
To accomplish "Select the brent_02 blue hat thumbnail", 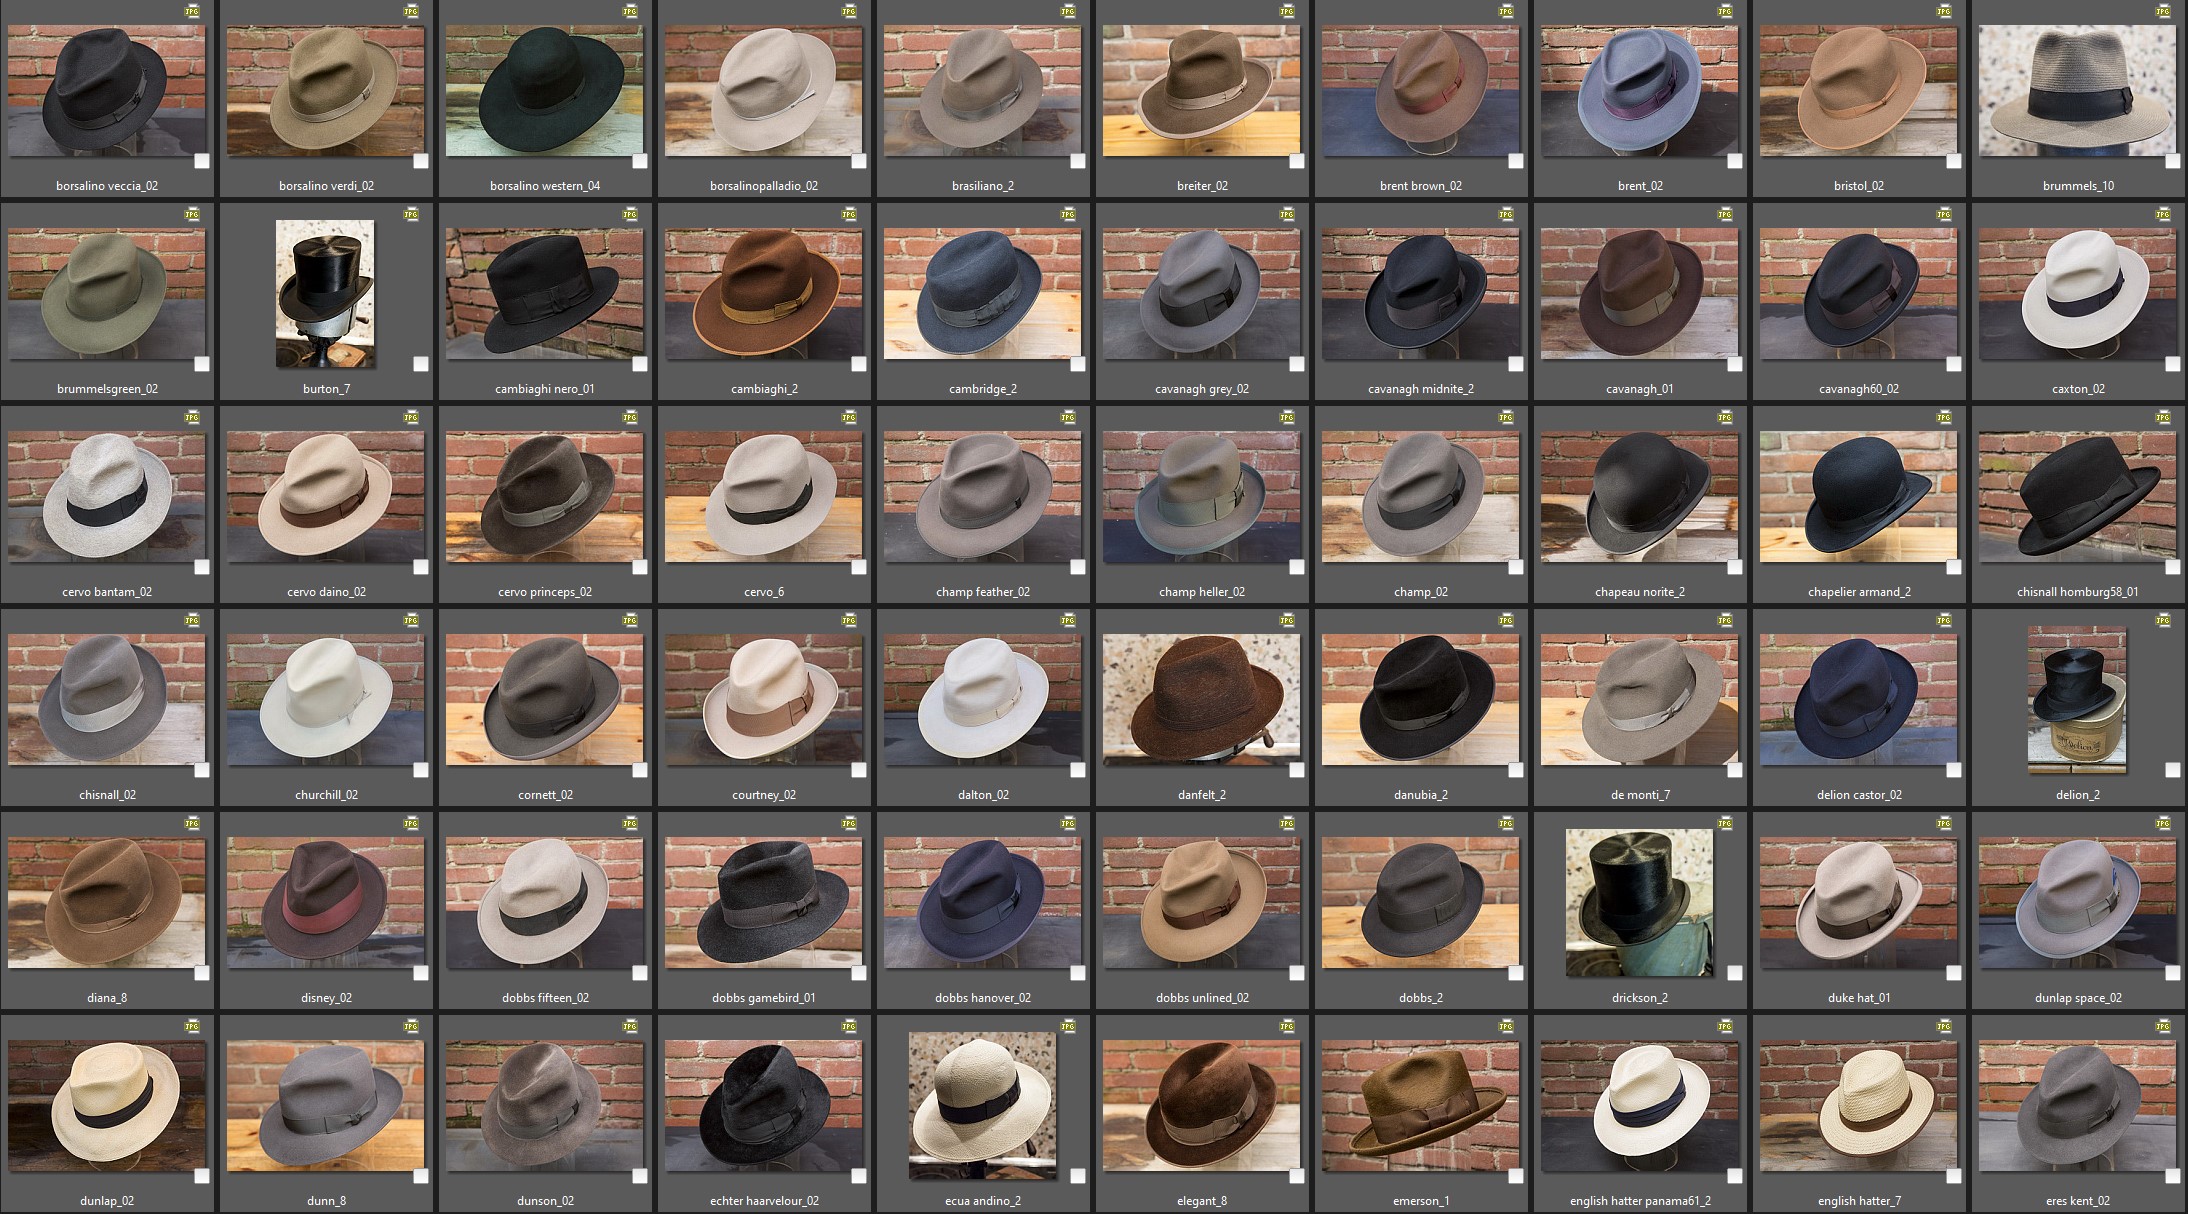I will 1639,91.
